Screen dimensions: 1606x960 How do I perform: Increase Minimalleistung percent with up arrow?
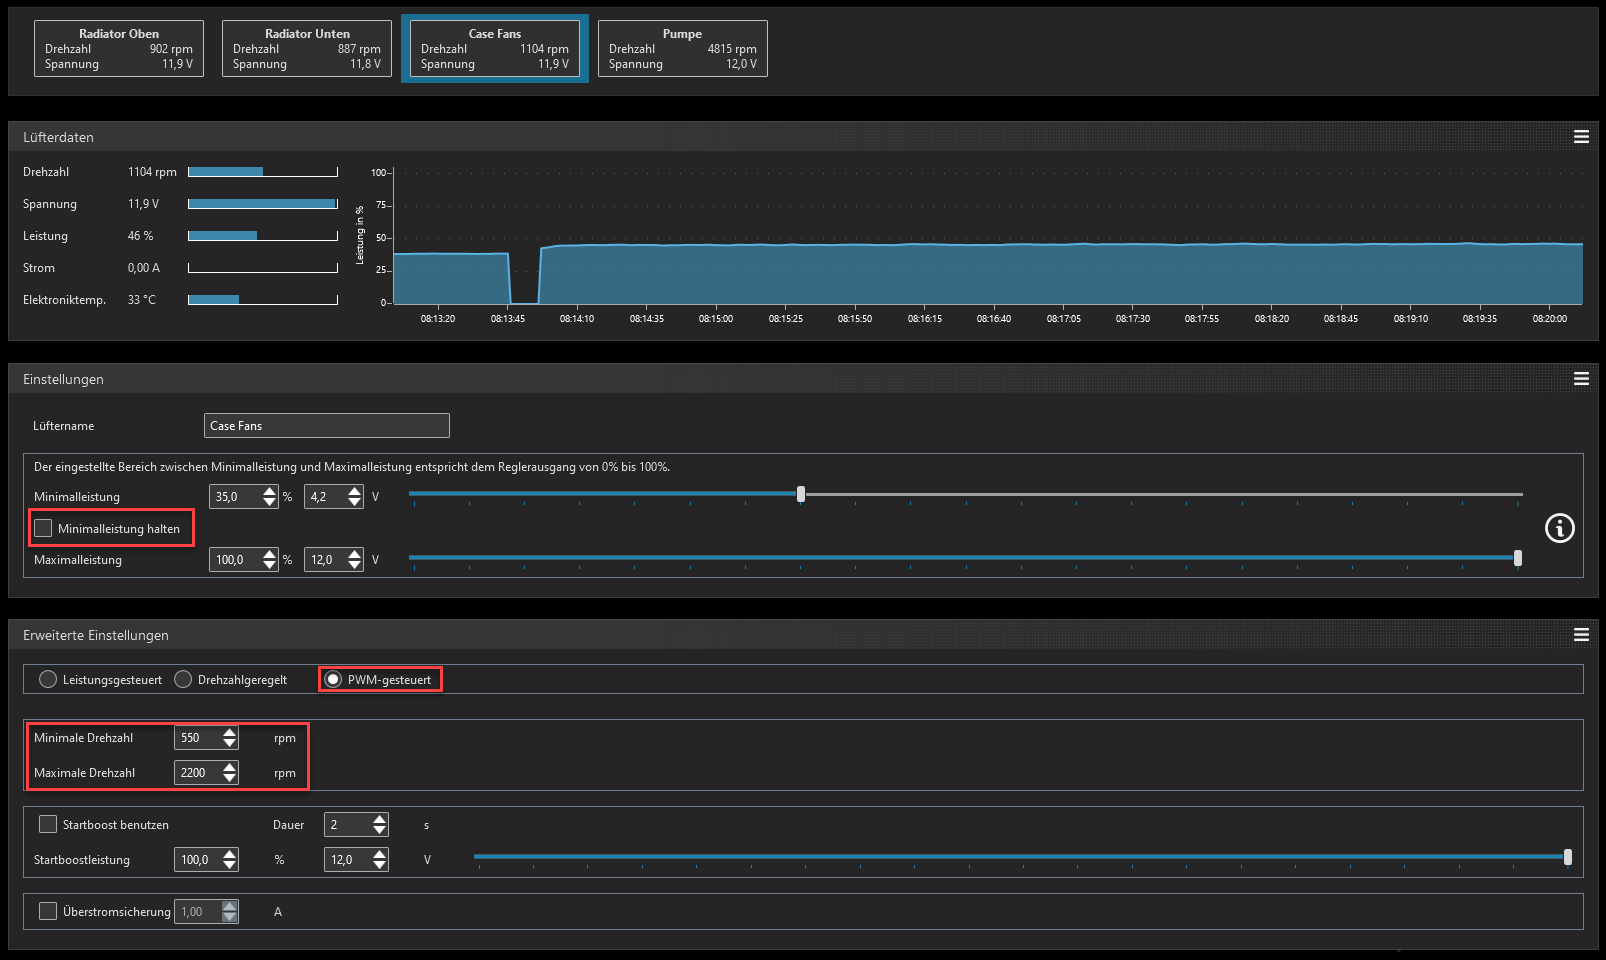click(270, 491)
